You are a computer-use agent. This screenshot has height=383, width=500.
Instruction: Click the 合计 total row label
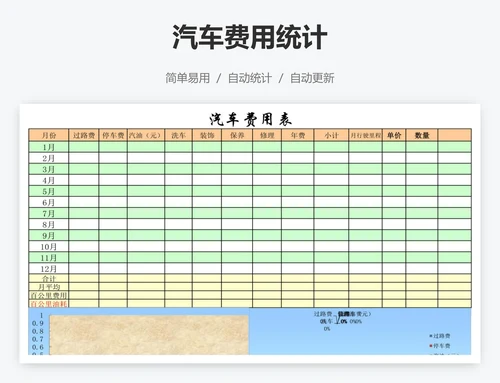click(49, 279)
